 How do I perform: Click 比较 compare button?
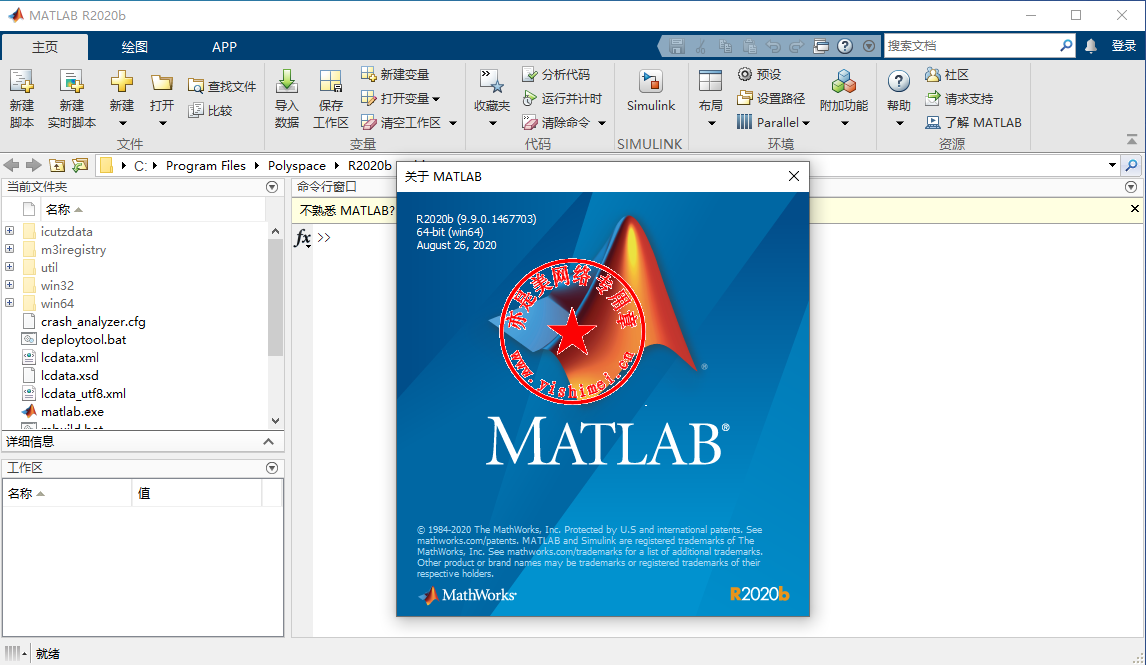pyautogui.click(x=210, y=110)
